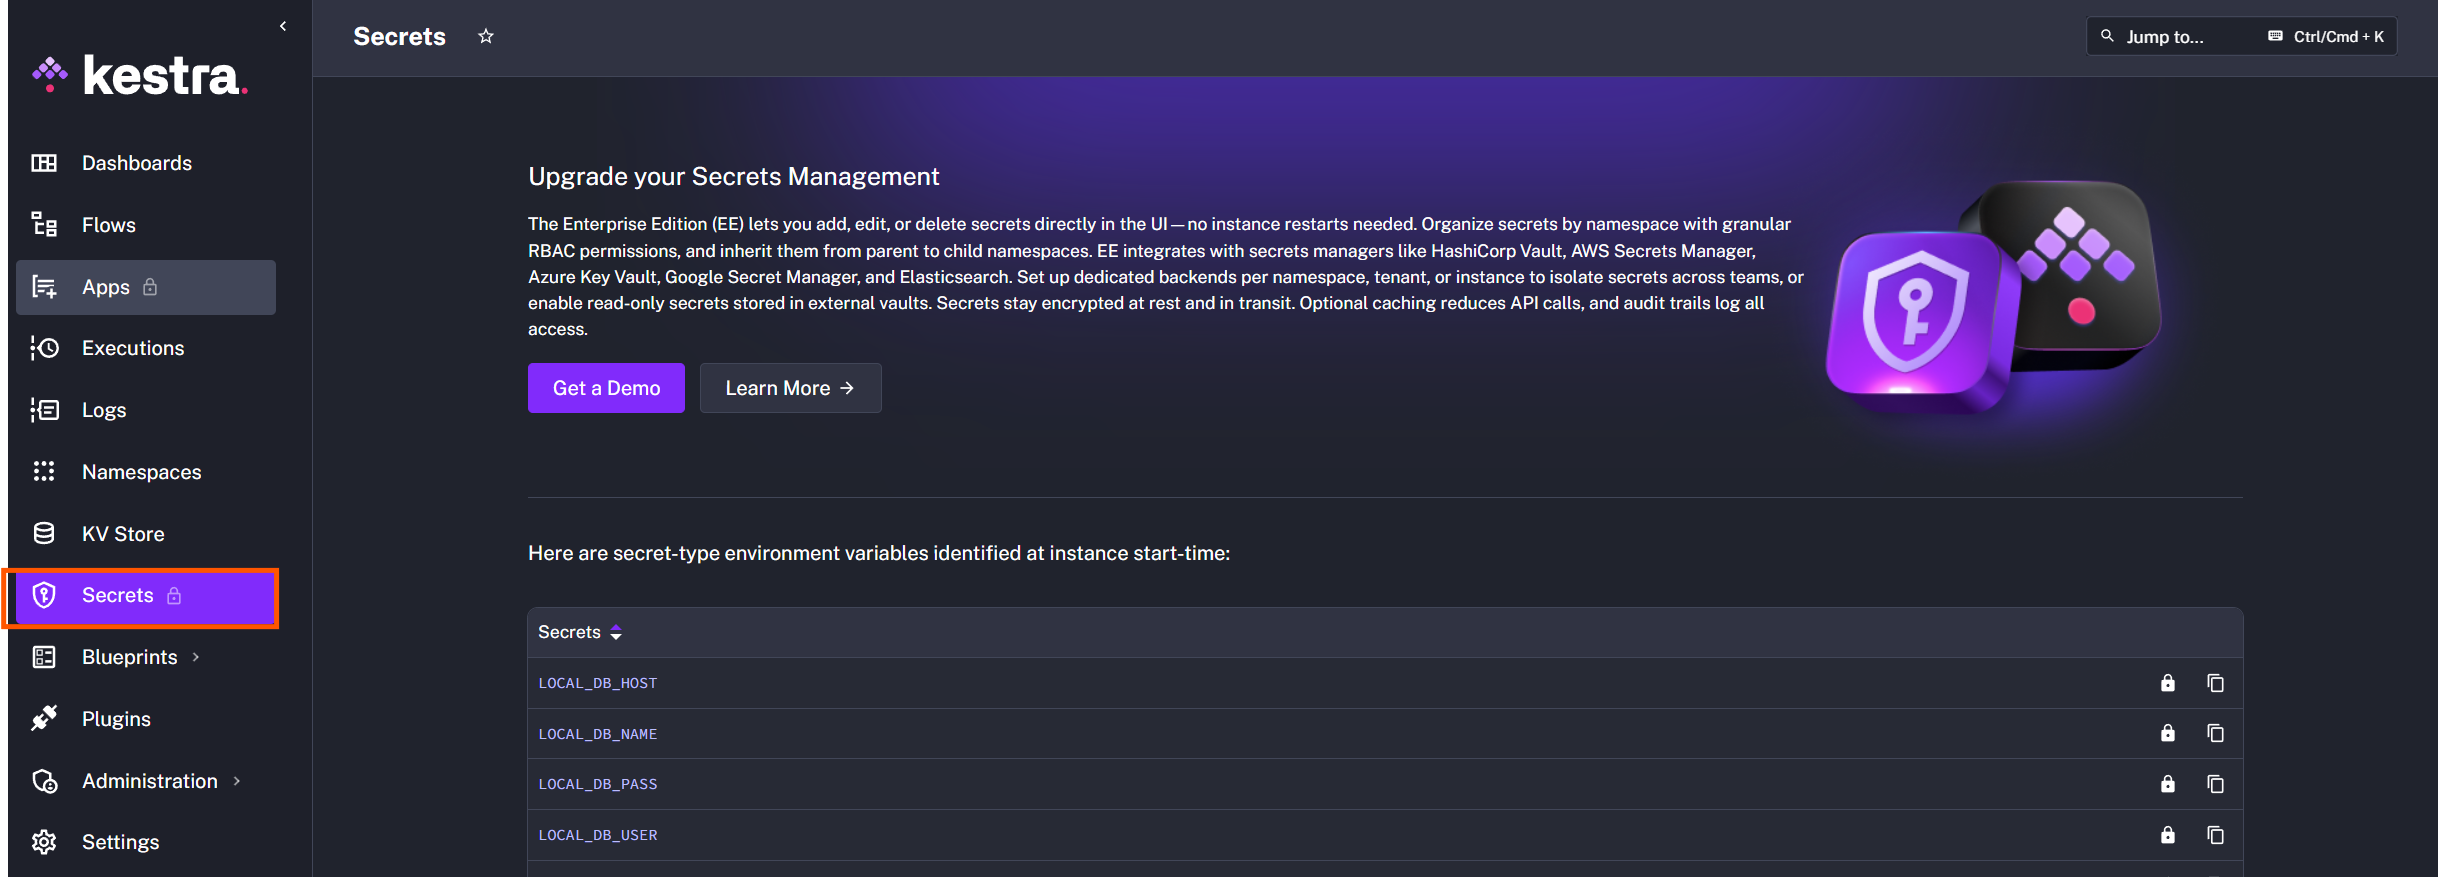Click the lock icon for LOCAL_DB_PASS
Viewport: 2438px width, 877px height.
point(2168,784)
